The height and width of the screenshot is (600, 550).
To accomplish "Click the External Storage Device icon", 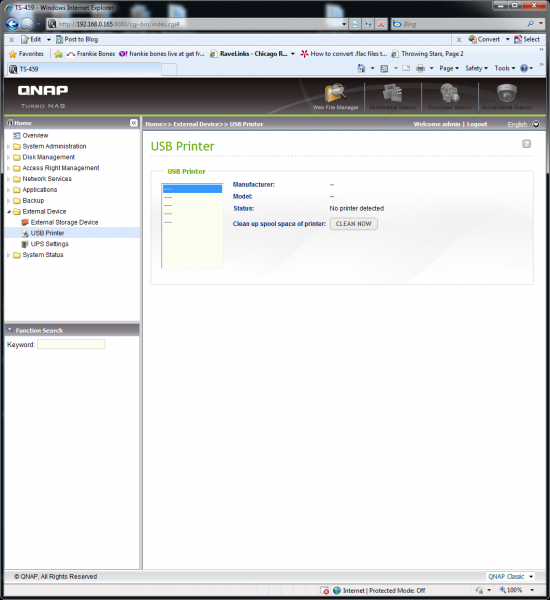I will pos(25,222).
